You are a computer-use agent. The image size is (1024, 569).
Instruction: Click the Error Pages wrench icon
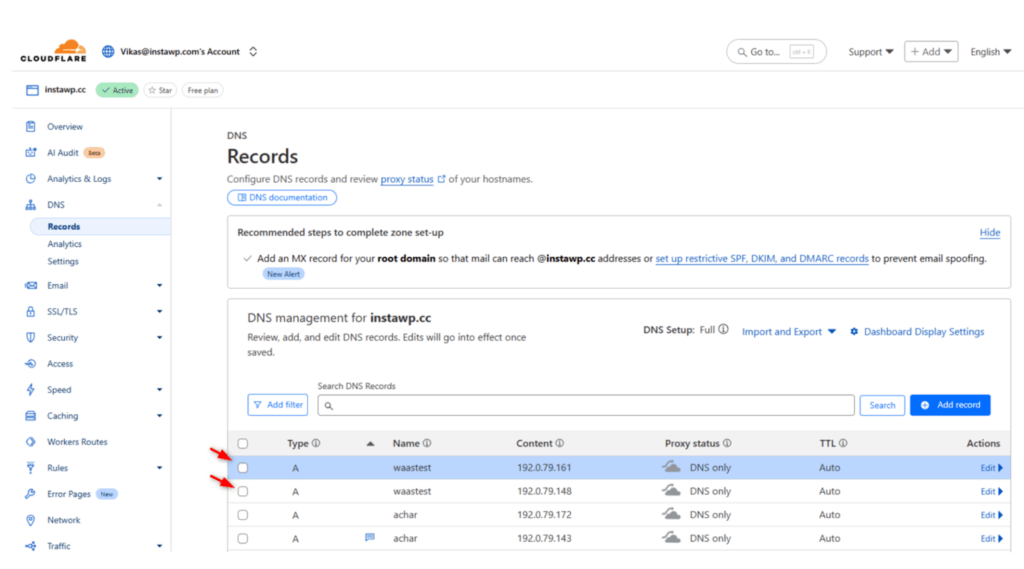(x=31, y=494)
